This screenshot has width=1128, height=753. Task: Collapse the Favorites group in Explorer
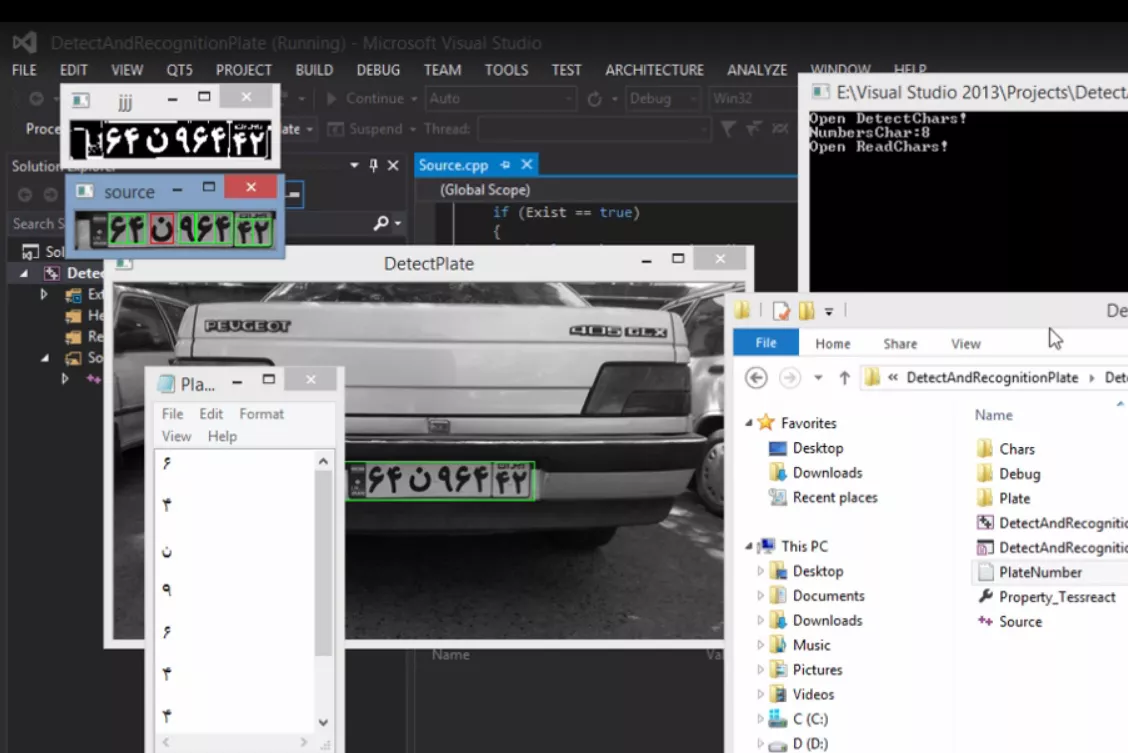[749, 423]
